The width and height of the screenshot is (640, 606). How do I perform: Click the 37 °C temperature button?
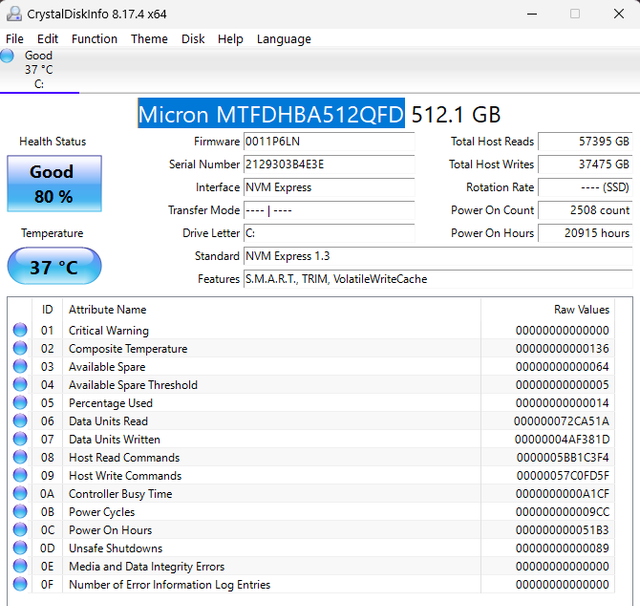point(54,266)
